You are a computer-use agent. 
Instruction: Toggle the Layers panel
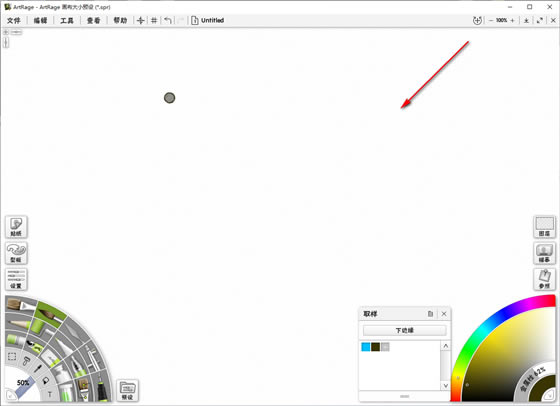[x=544, y=227]
